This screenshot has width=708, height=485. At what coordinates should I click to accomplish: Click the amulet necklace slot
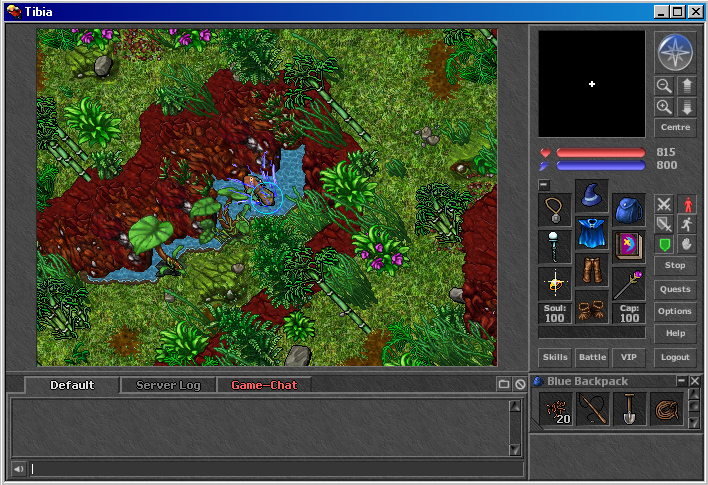(555, 210)
